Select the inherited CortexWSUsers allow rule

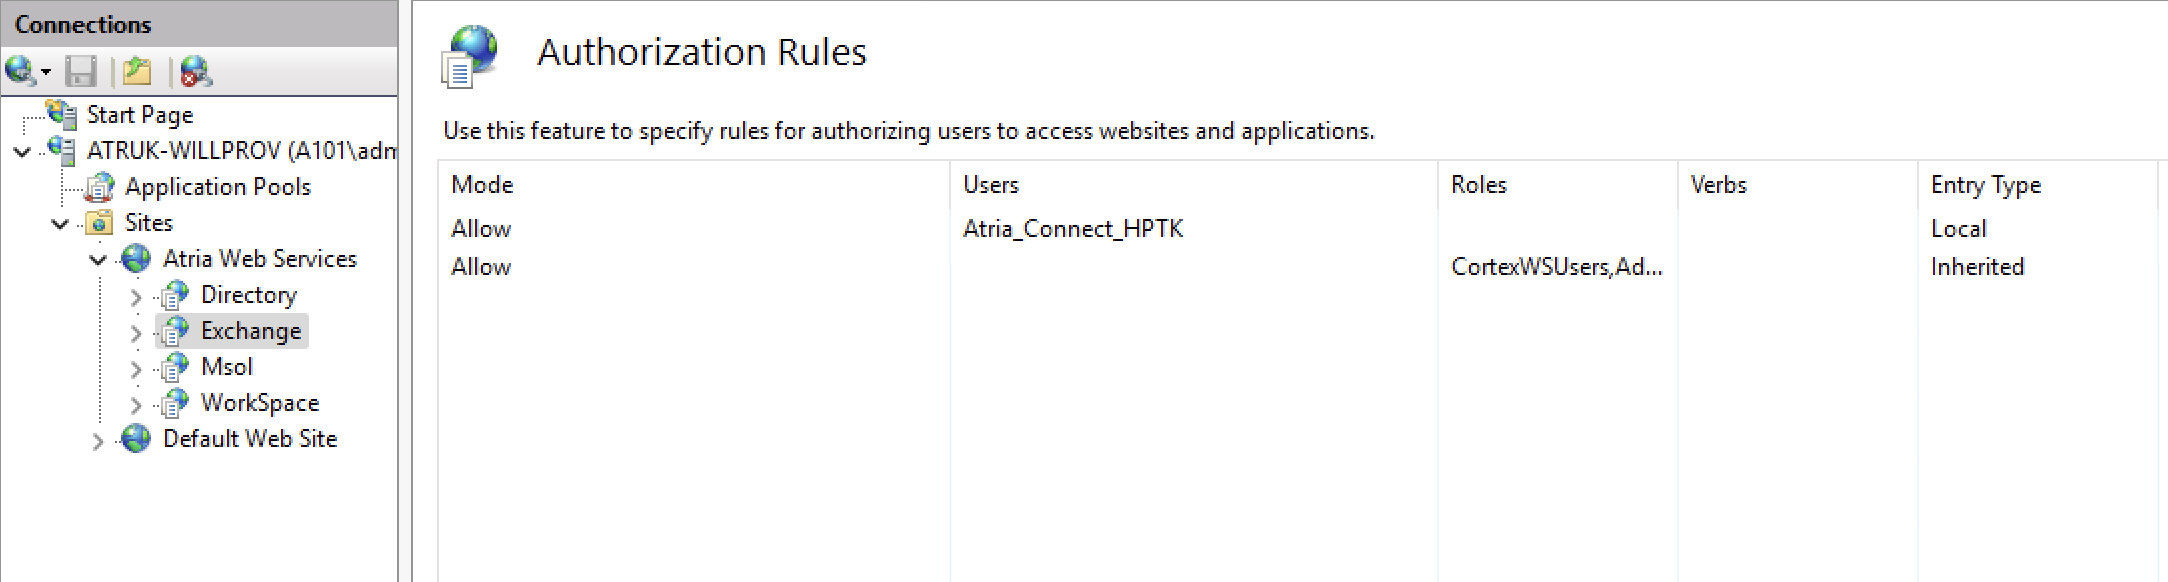[1556, 267]
